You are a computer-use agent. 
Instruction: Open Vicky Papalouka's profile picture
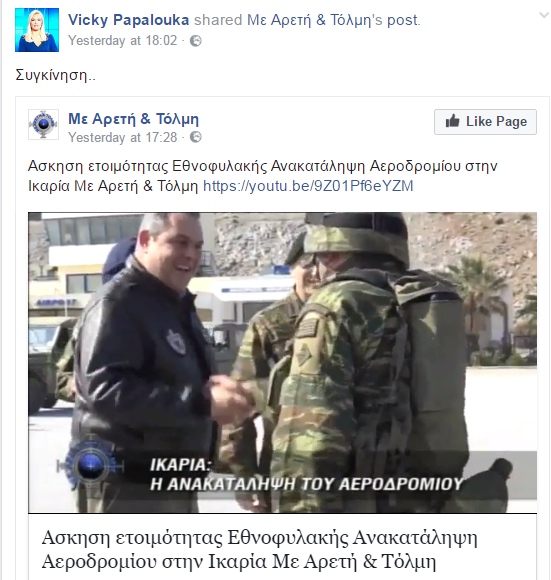click(37, 30)
